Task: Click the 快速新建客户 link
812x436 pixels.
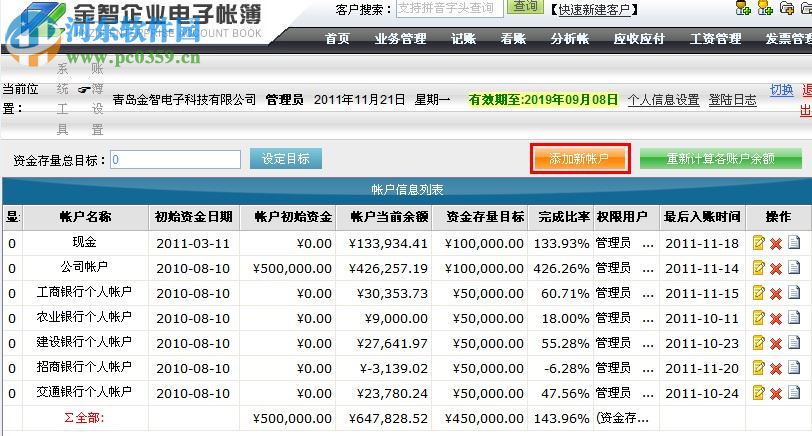Action: [593, 9]
